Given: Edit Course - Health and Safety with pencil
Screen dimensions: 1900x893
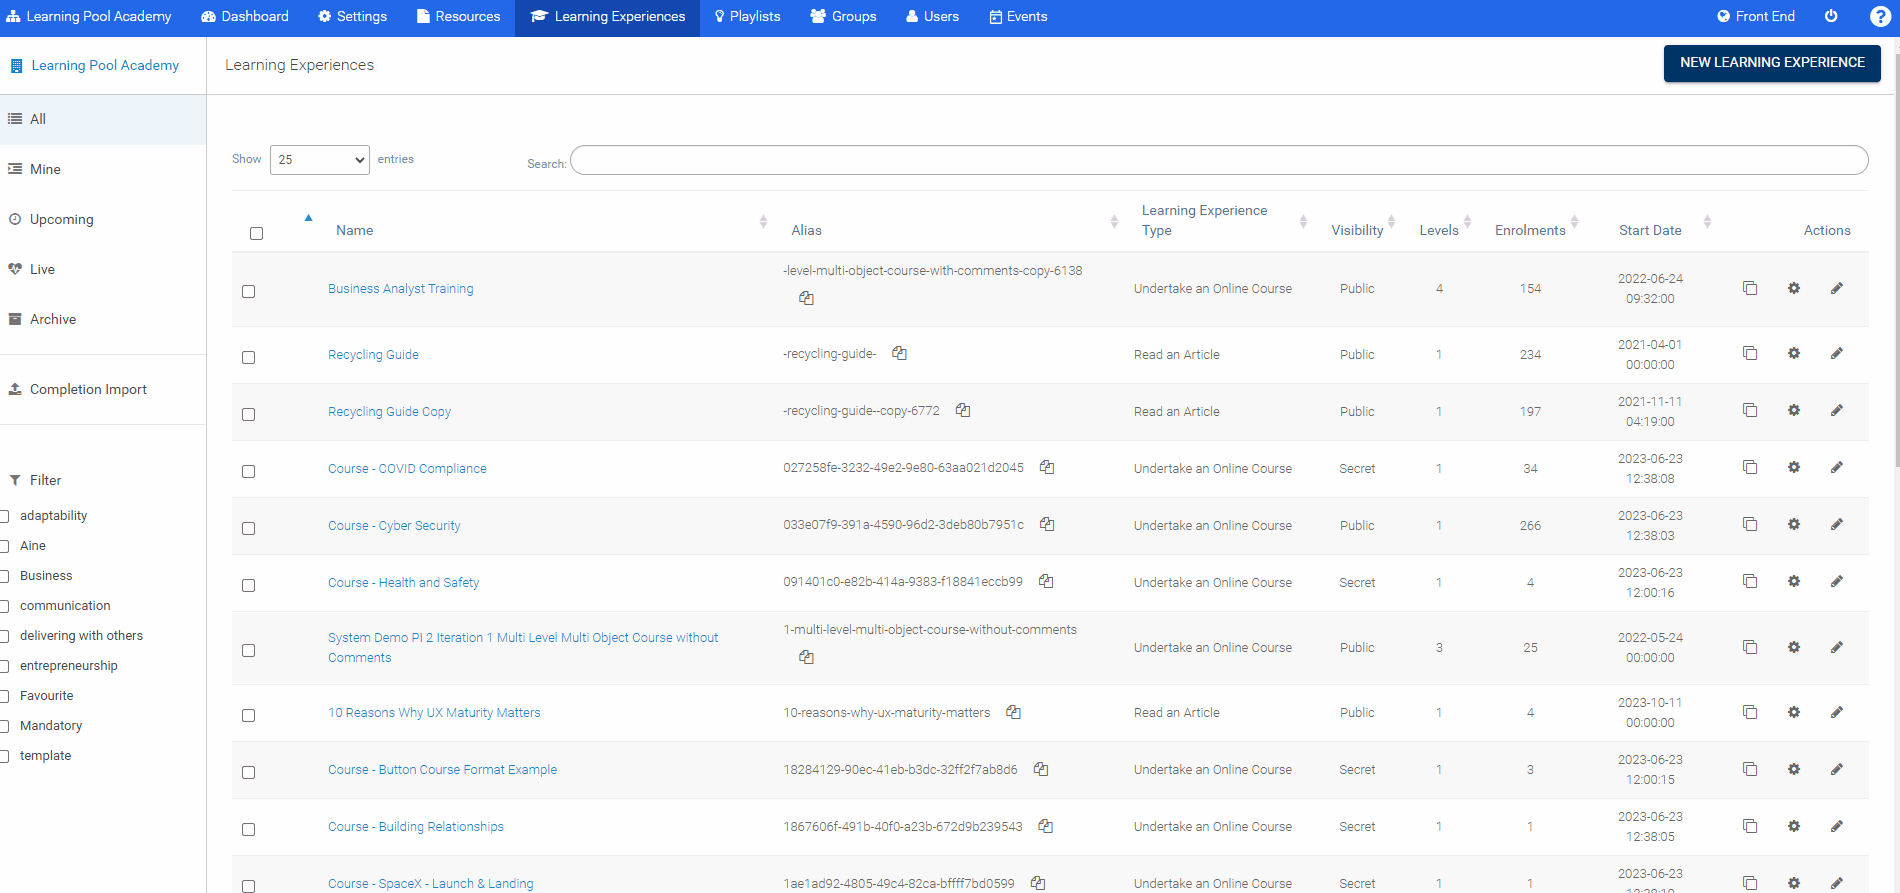Looking at the screenshot, I should click(x=1837, y=582).
